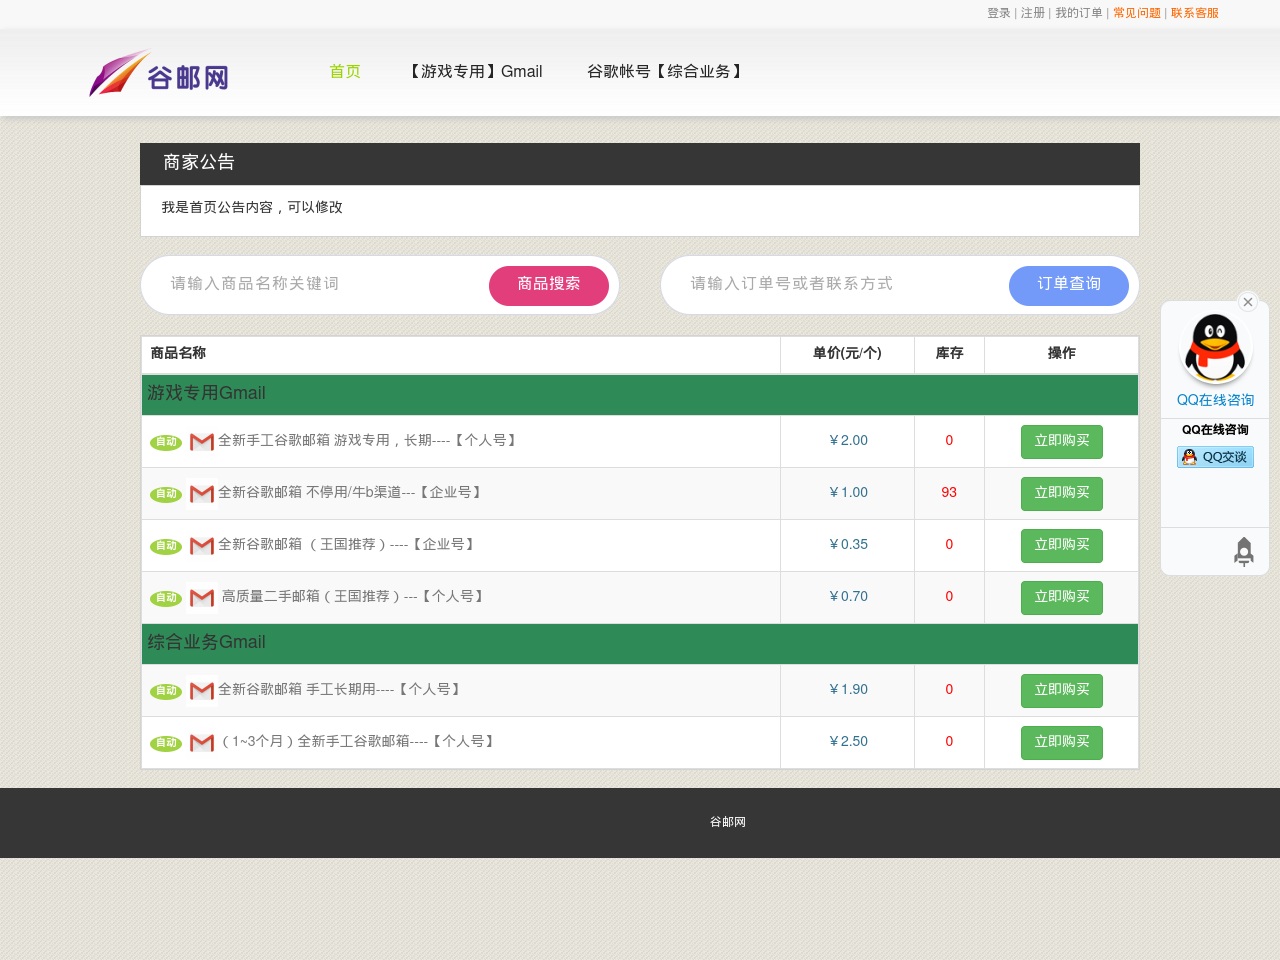Viewport: 1280px width, 960px height.
Task: Open the 【游戏专用】Gmail navigation item
Action: 474,72
